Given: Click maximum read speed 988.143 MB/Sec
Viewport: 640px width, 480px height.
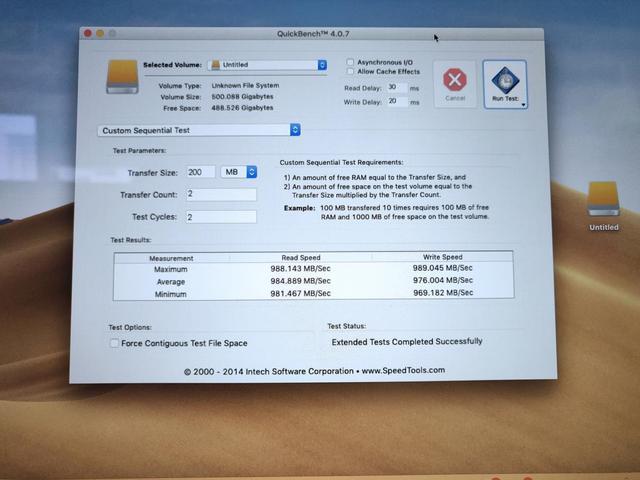Looking at the screenshot, I should [300, 269].
